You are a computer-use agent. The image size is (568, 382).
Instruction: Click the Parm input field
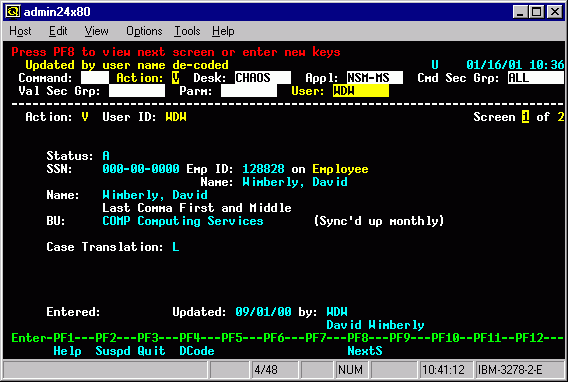pos(249,91)
